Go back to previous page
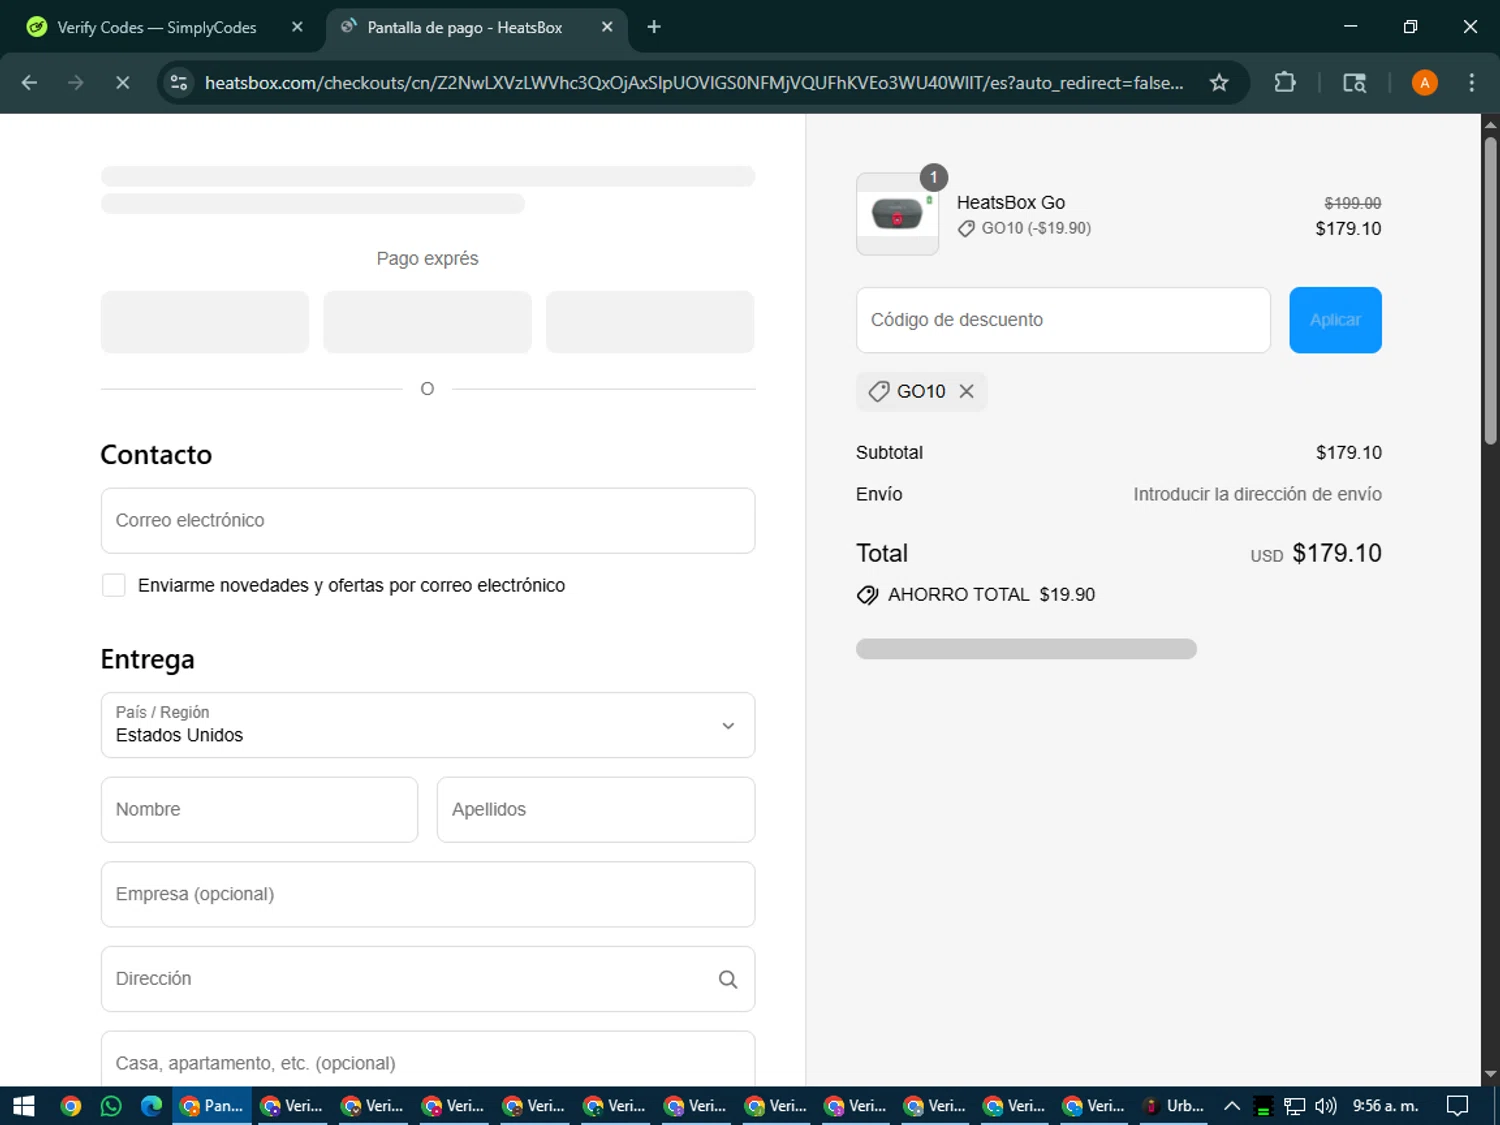 tap(29, 83)
